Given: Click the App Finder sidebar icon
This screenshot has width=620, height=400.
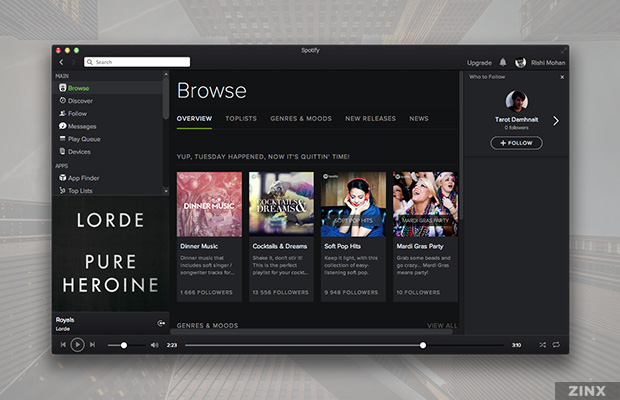Looking at the screenshot, I should 62,177.
